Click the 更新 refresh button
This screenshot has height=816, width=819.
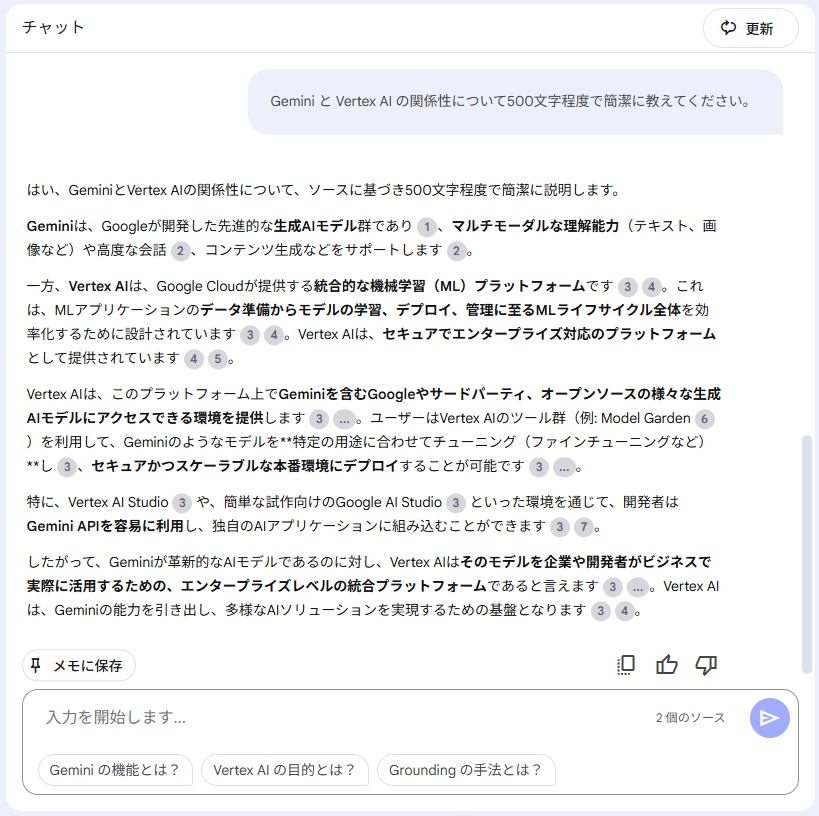point(751,28)
